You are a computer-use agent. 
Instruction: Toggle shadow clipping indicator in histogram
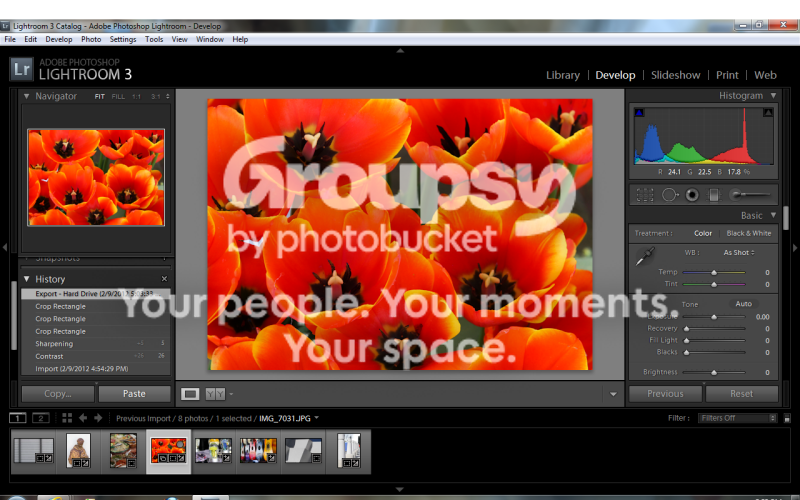[639, 112]
